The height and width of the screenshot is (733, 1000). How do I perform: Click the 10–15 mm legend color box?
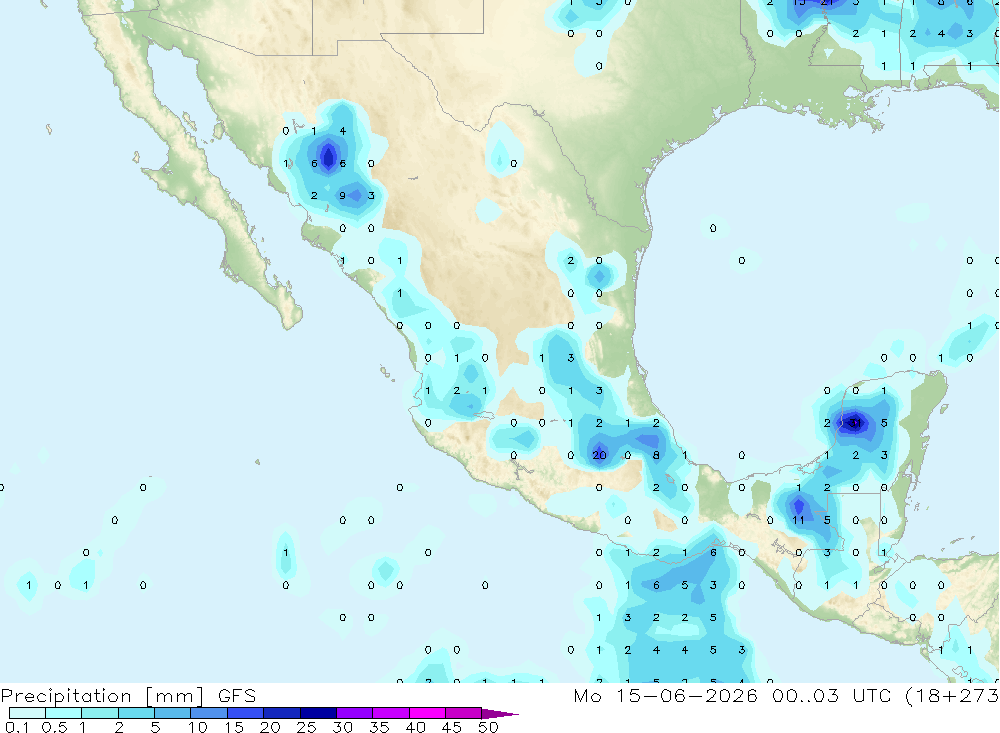[x=209, y=713]
